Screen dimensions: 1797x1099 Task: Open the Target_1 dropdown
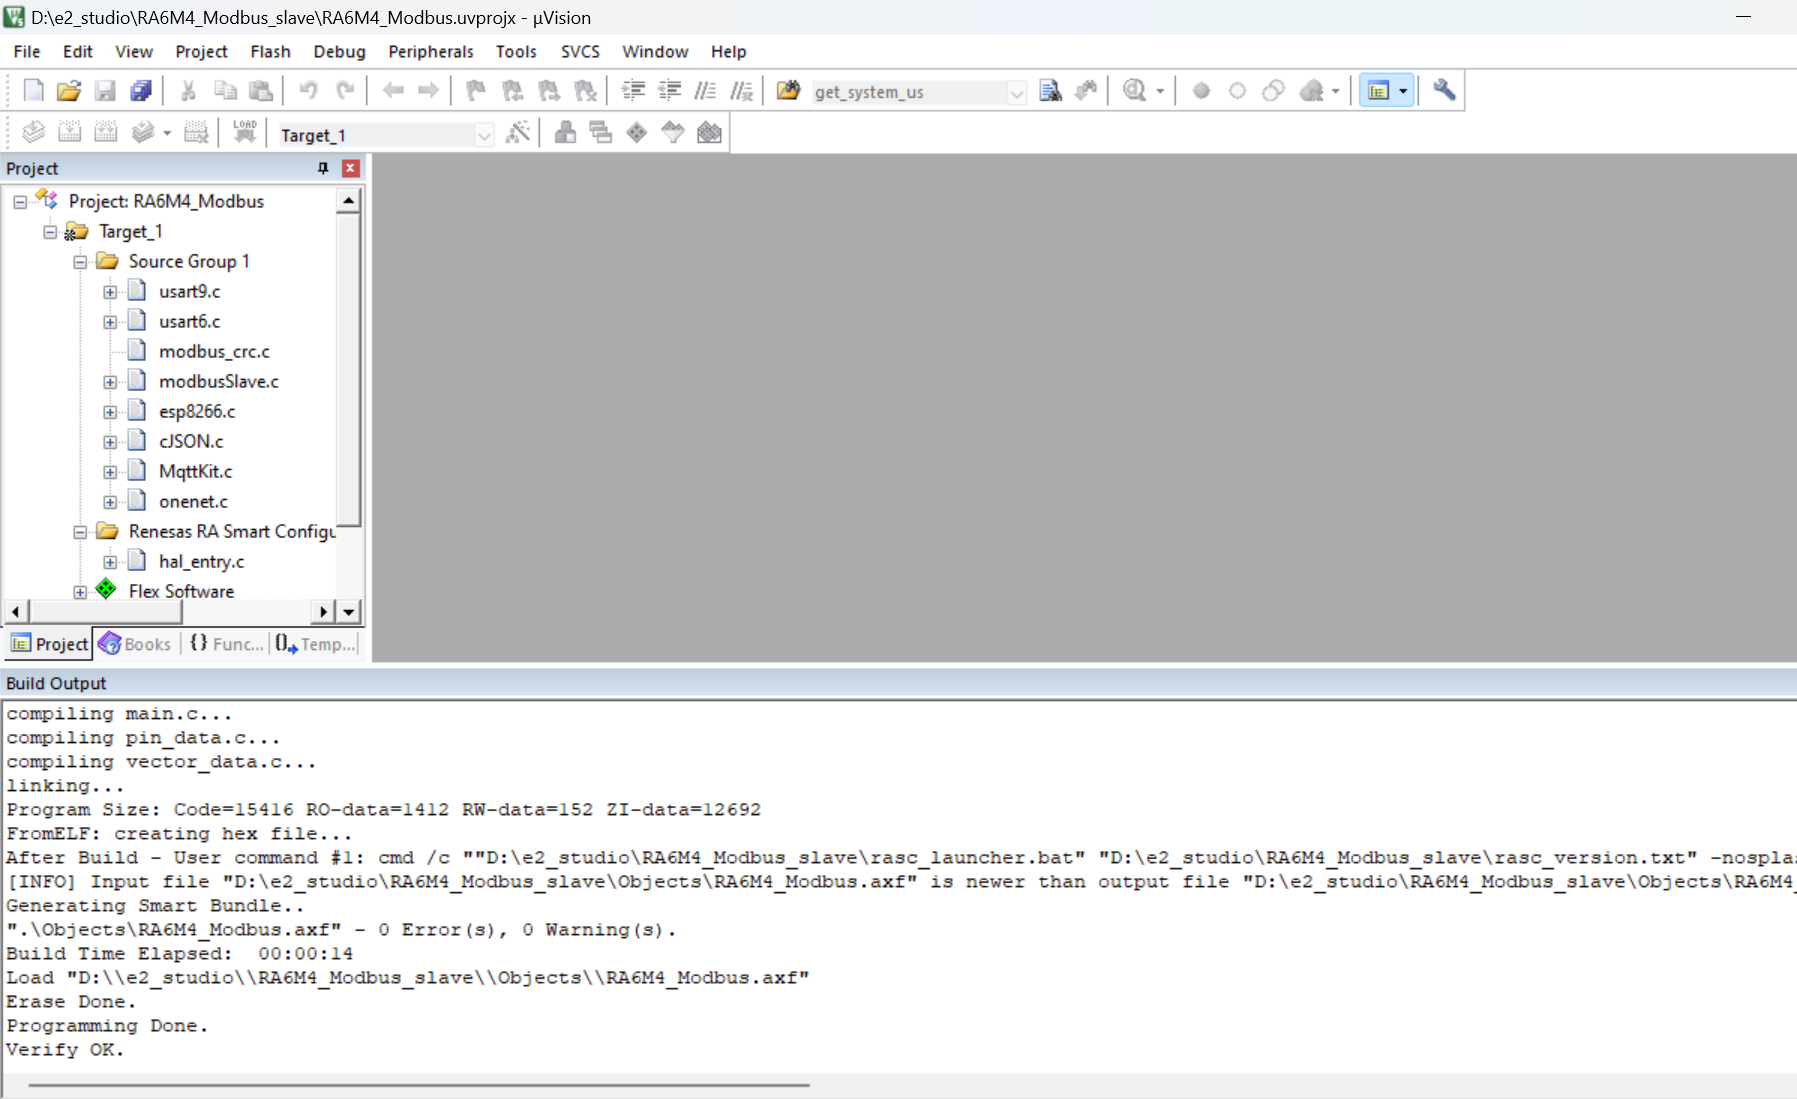[x=385, y=134]
